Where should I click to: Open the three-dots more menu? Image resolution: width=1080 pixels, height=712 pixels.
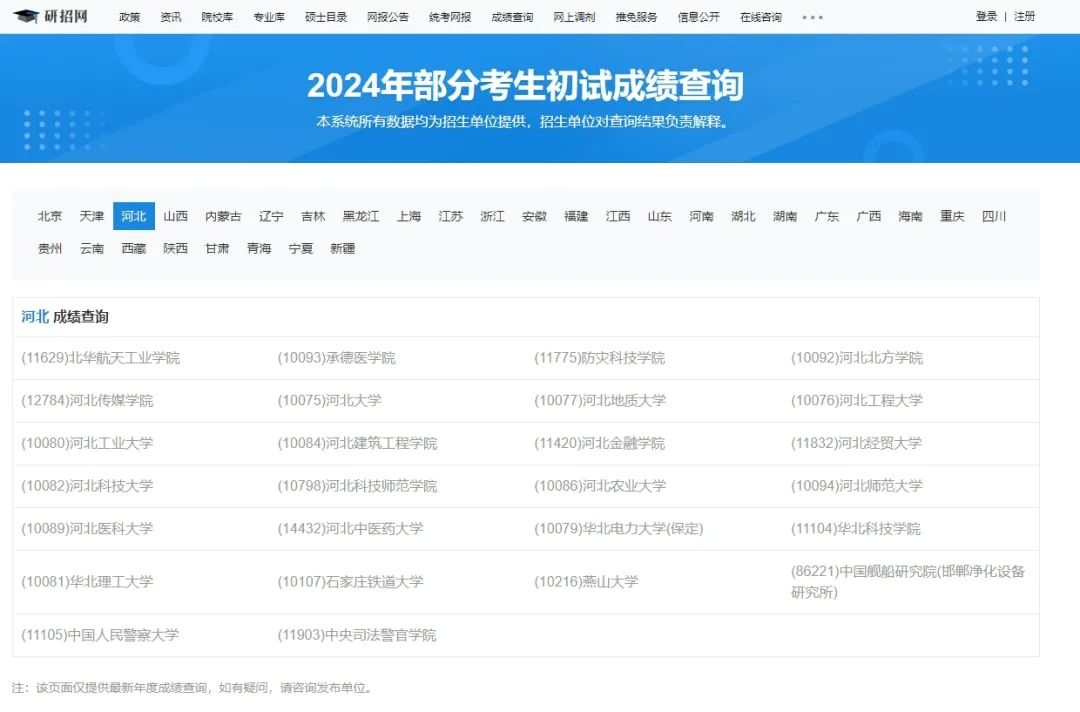(x=812, y=17)
